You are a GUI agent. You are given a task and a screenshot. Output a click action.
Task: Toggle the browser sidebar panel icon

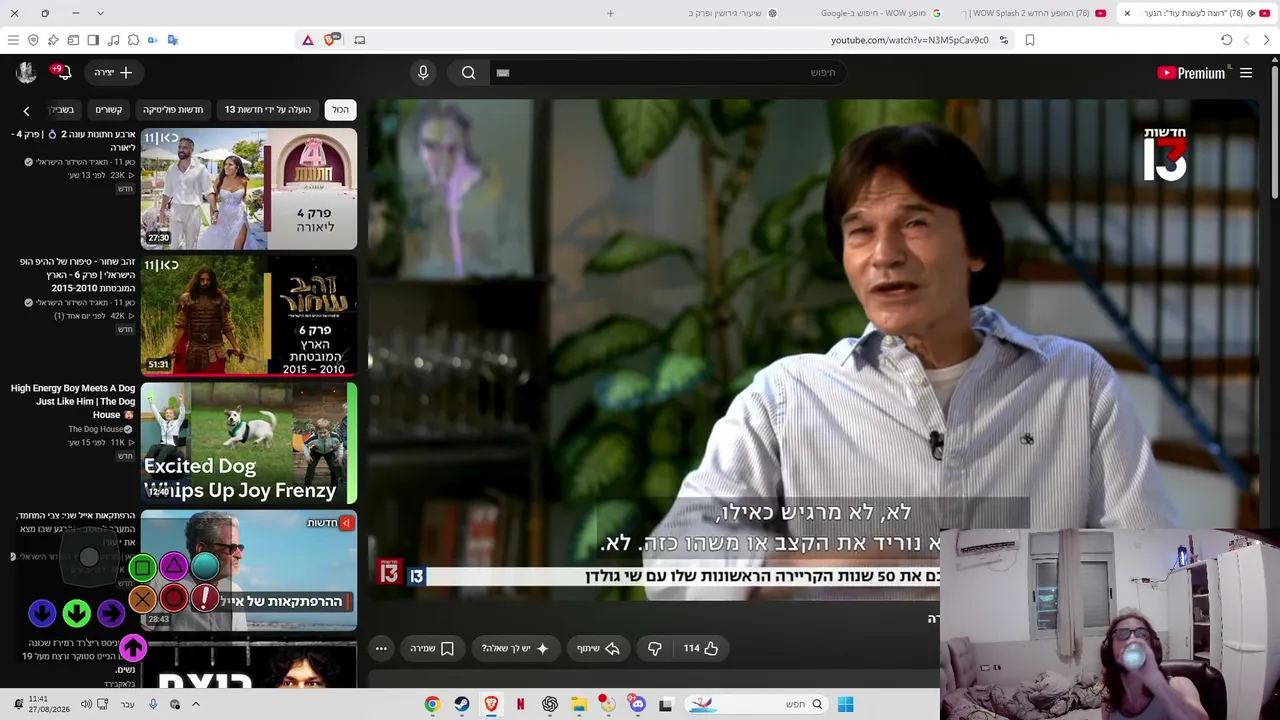point(93,40)
